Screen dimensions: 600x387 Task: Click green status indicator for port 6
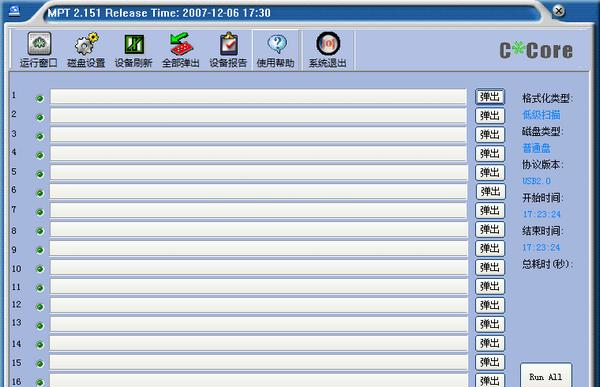pos(40,193)
